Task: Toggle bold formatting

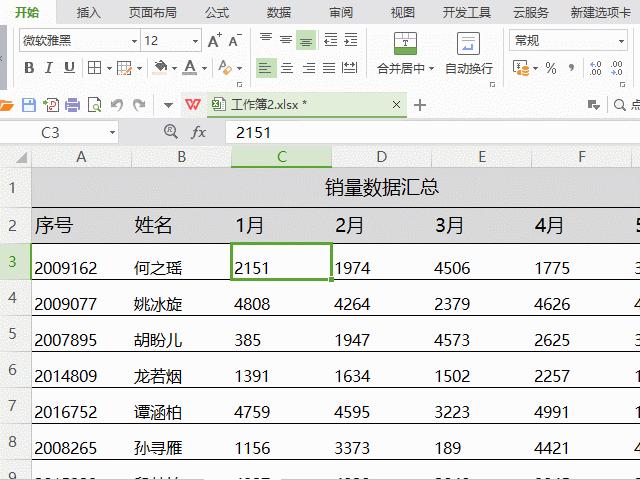Action: click(x=29, y=68)
